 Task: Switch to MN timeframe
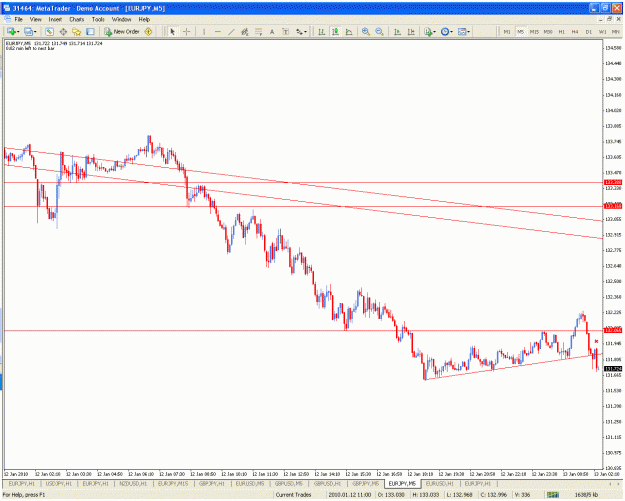click(615, 31)
